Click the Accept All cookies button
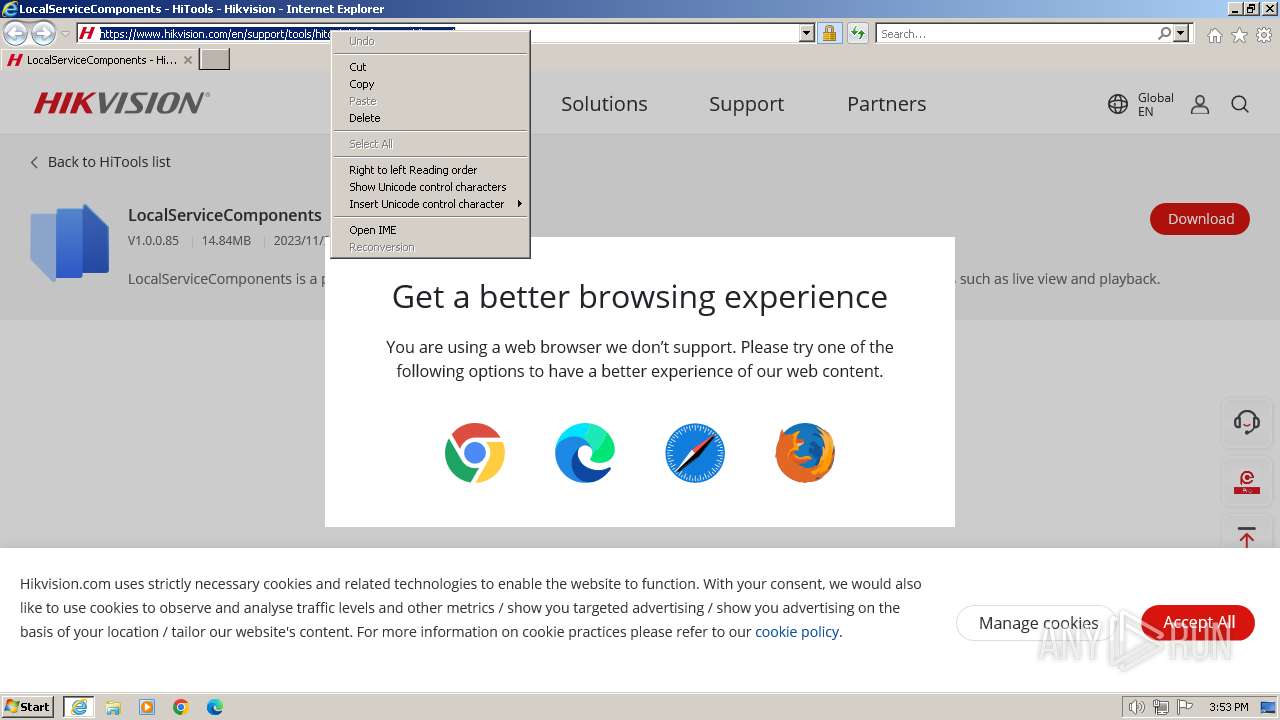Image resolution: width=1280 pixels, height=720 pixels. [x=1198, y=622]
